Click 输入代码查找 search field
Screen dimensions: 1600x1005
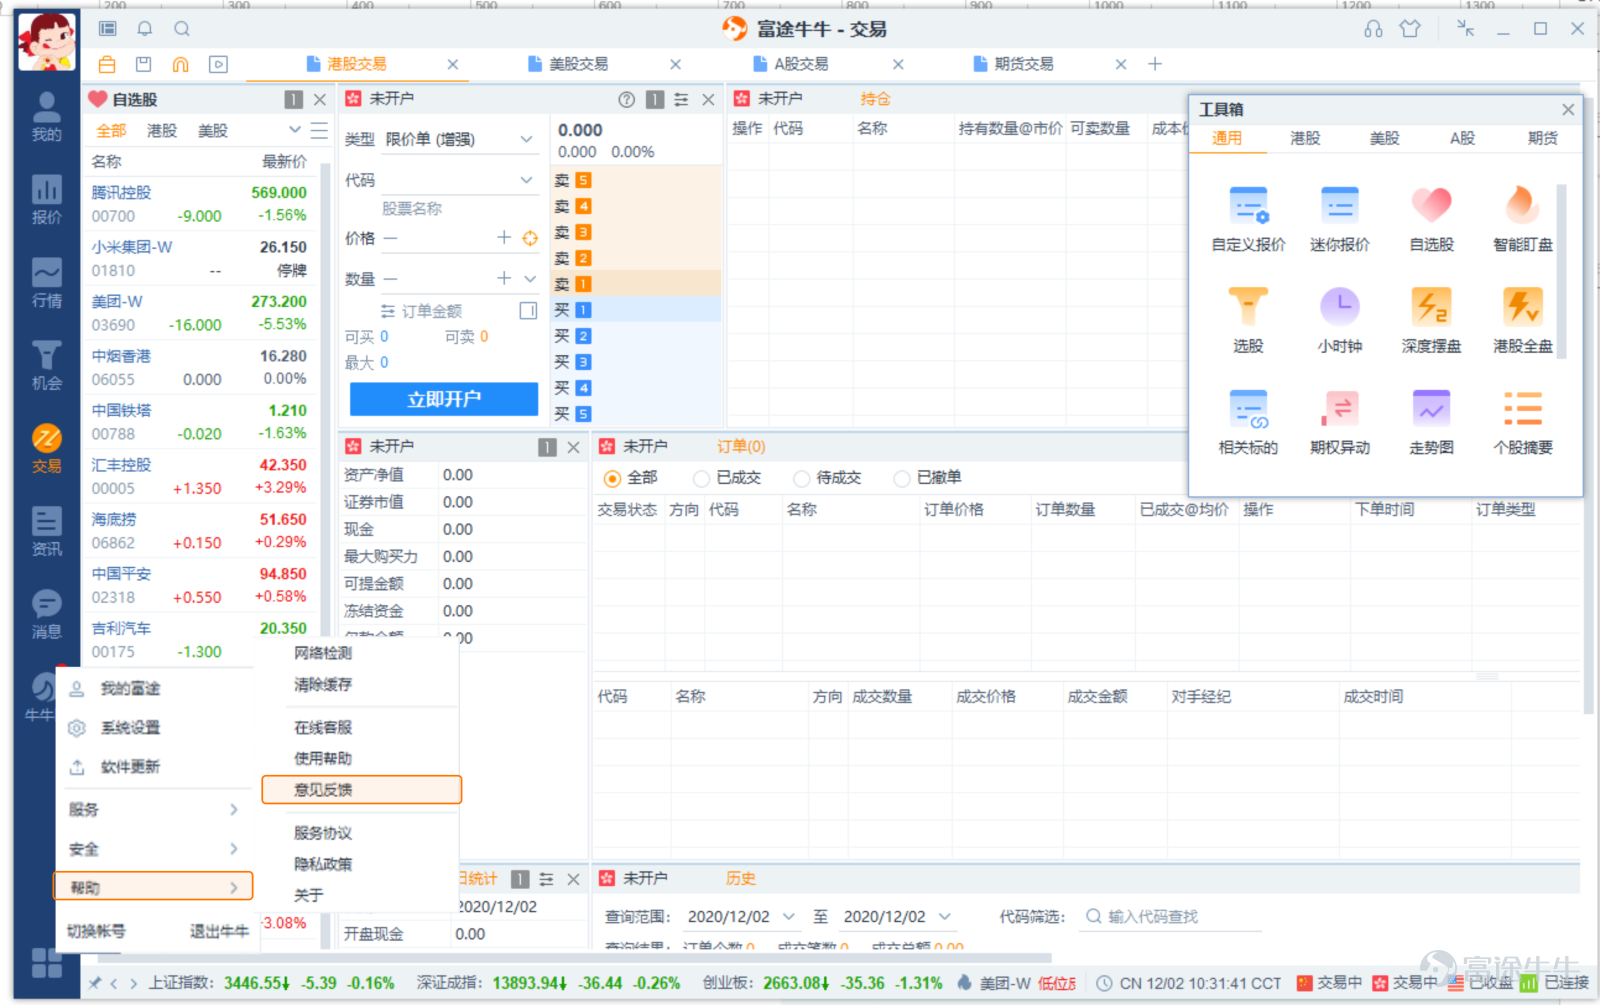click(x=1170, y=917)
